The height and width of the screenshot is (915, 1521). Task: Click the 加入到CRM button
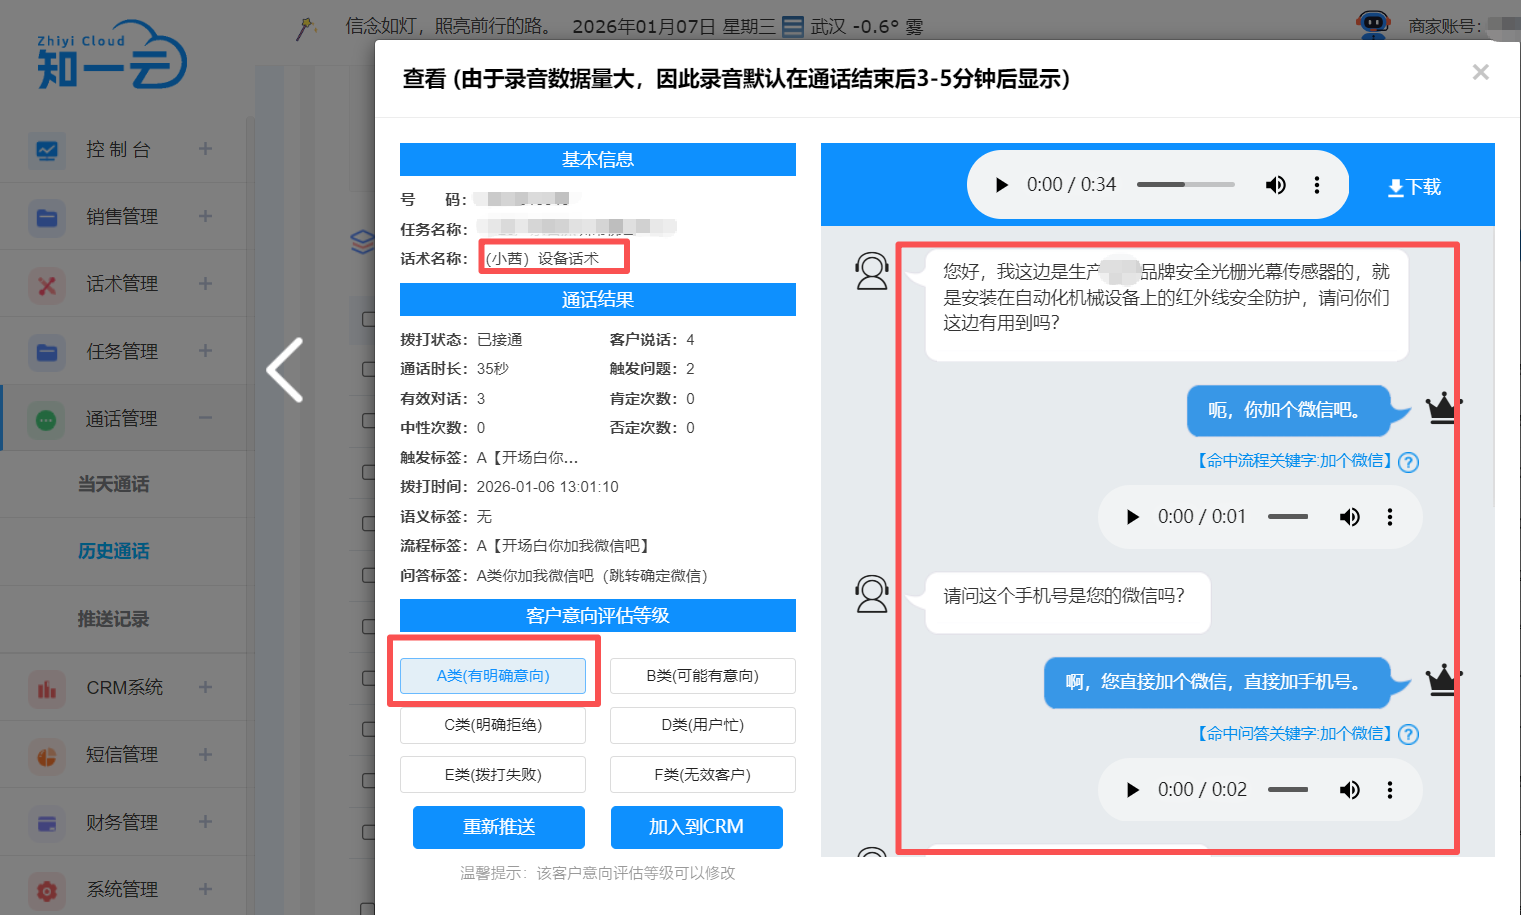tap(696, 827)
